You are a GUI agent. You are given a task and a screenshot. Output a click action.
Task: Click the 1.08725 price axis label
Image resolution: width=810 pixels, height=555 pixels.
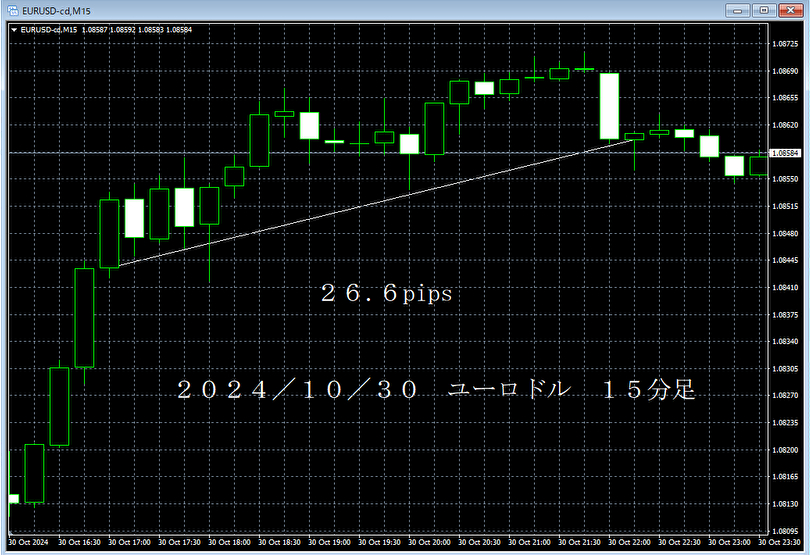pyautogui.click(x=785, y=44)
